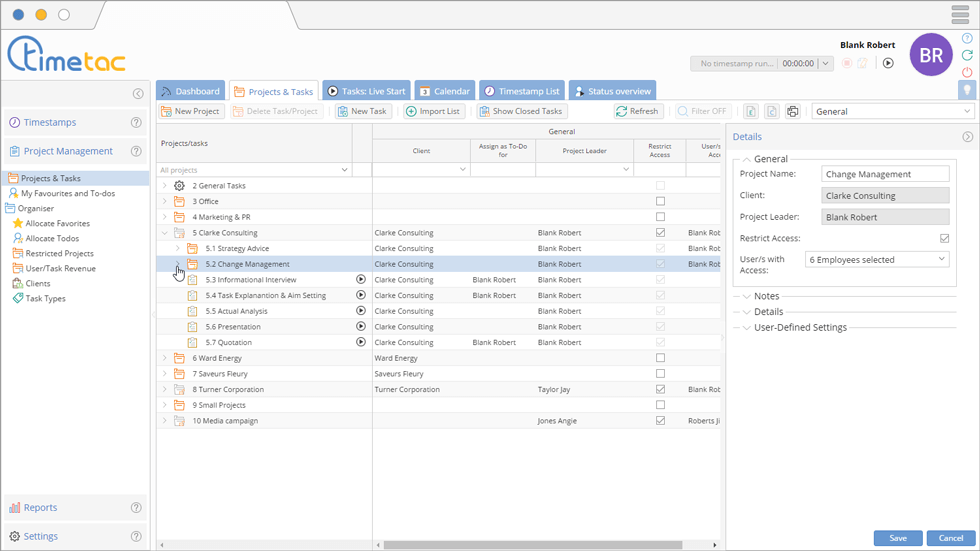The width and height of the screenshot is (980, 551).
Task: Toggle Restrict Access for 8 Turner Corporation
Action: pos(660,389)
